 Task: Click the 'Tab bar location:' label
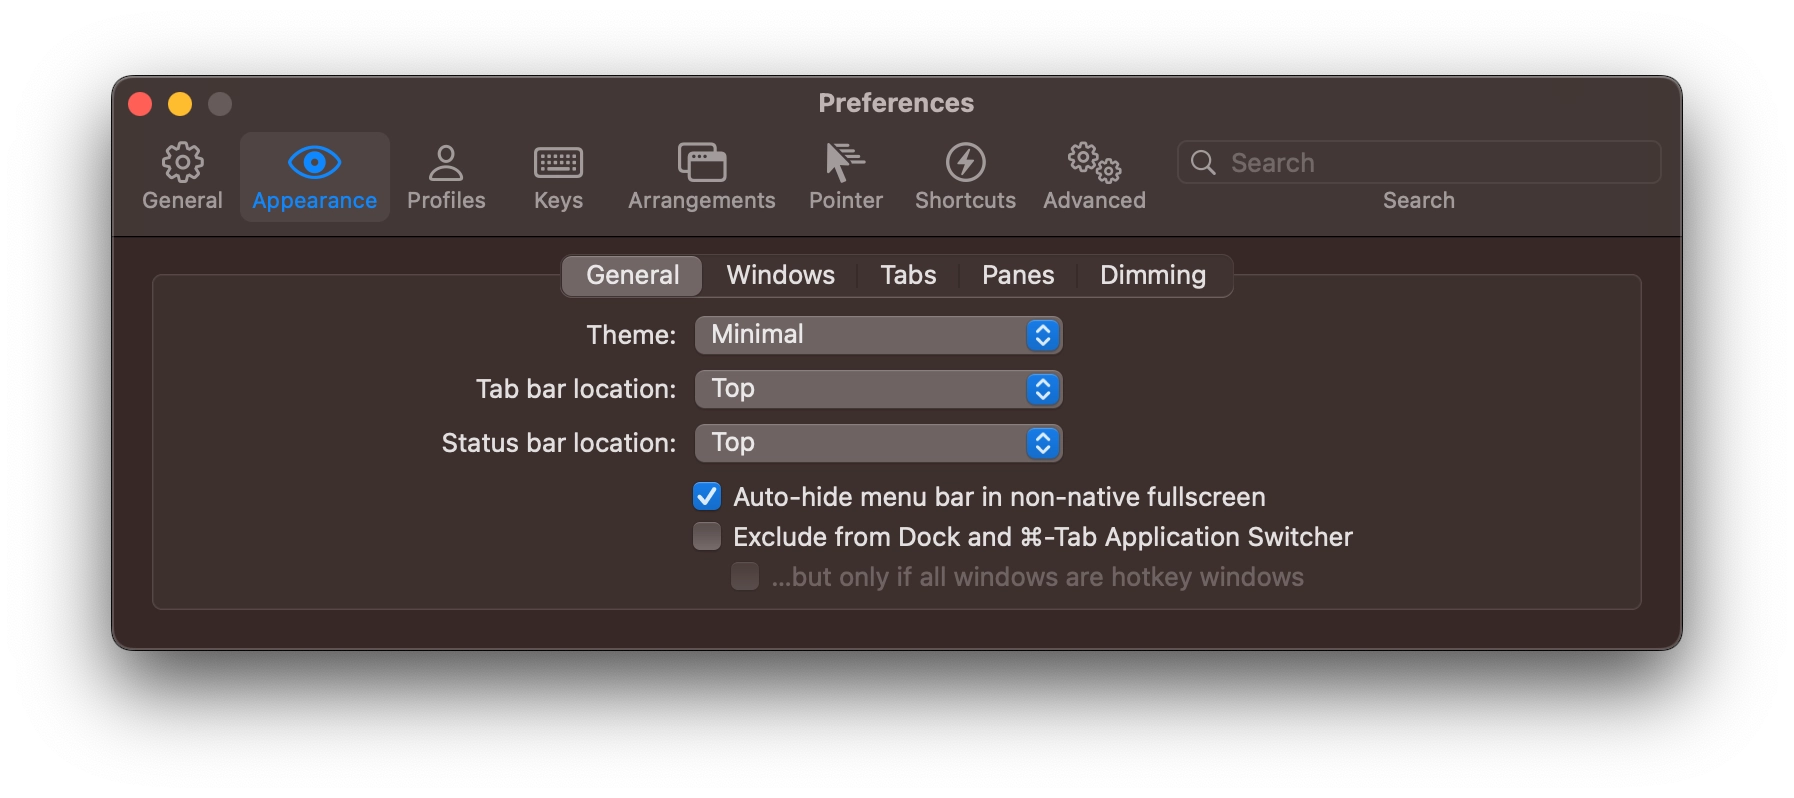[x=576, y=389]
